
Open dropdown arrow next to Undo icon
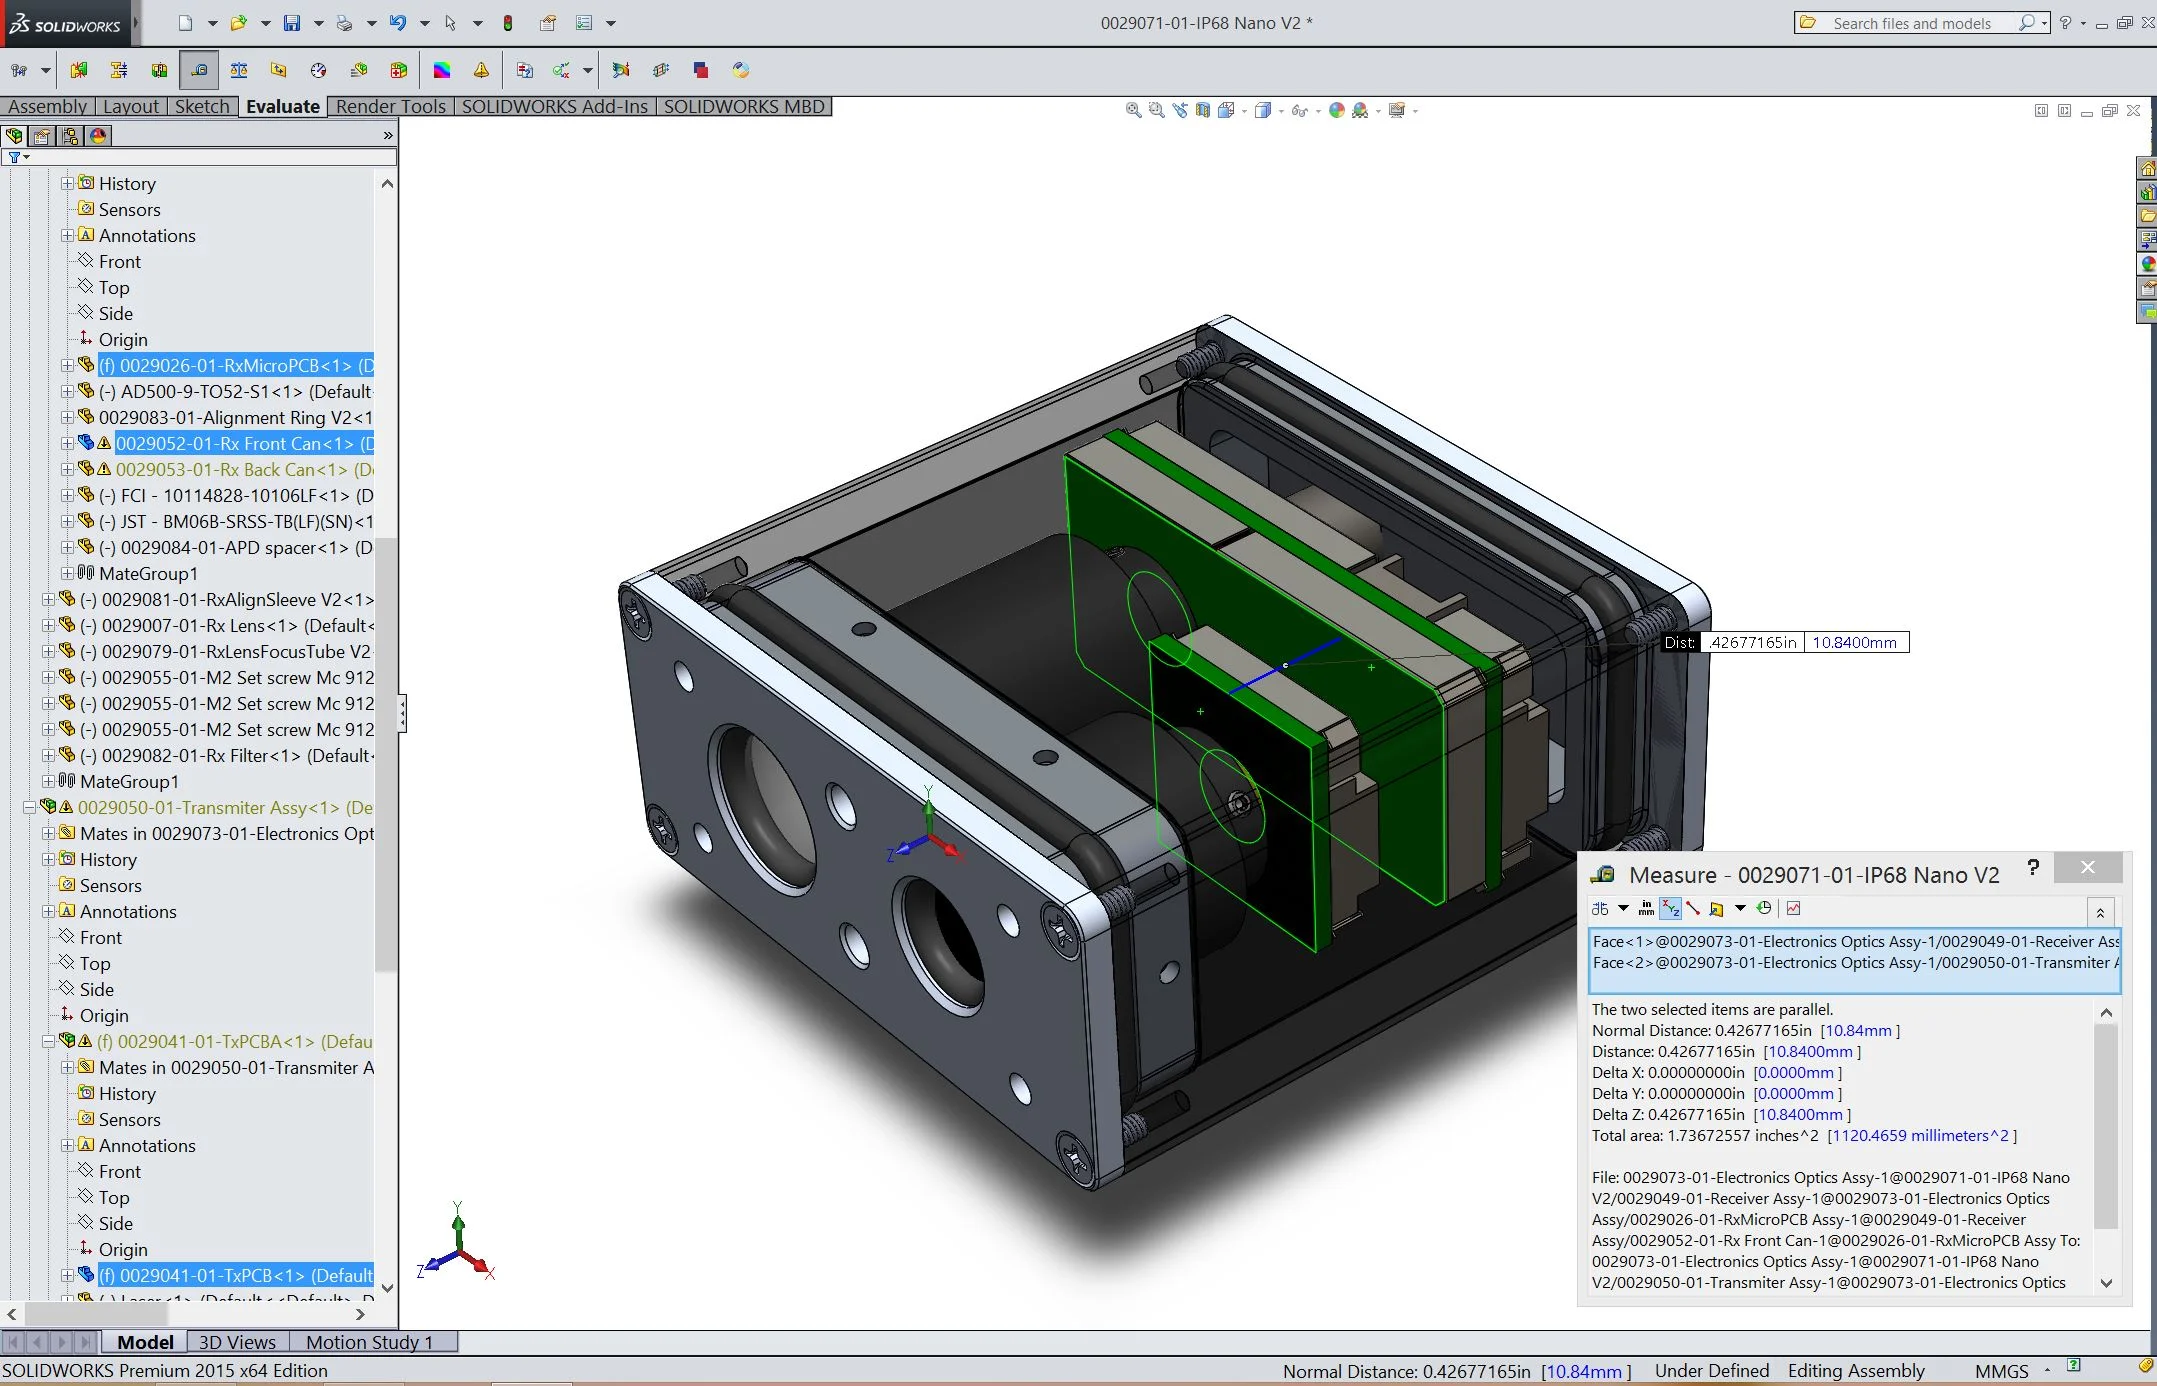point(424,23)
